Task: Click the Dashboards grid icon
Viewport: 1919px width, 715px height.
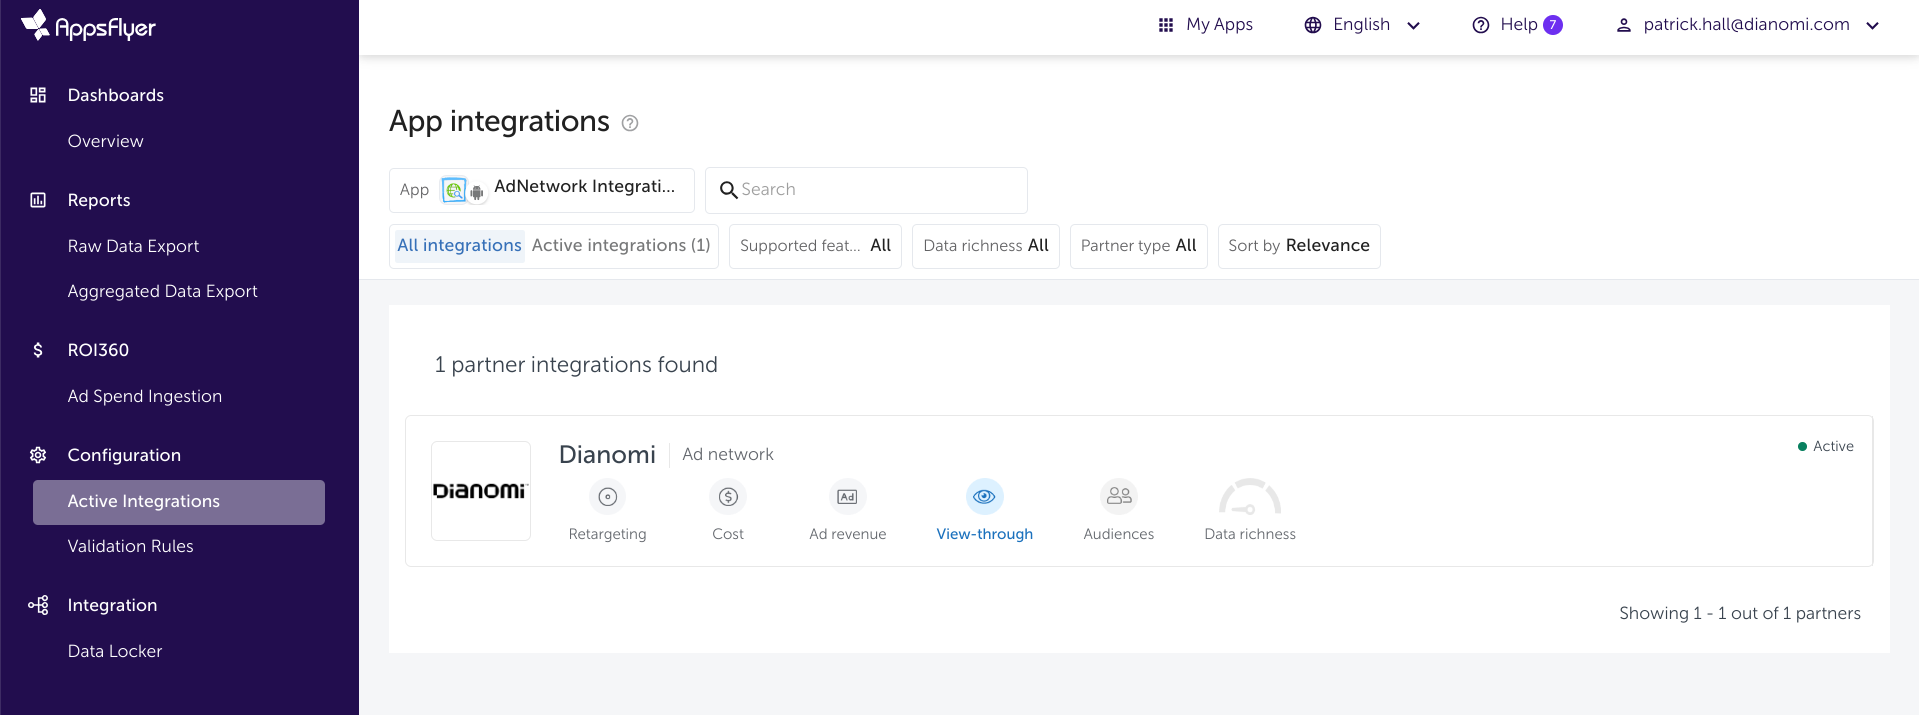Action: [38, 95]
